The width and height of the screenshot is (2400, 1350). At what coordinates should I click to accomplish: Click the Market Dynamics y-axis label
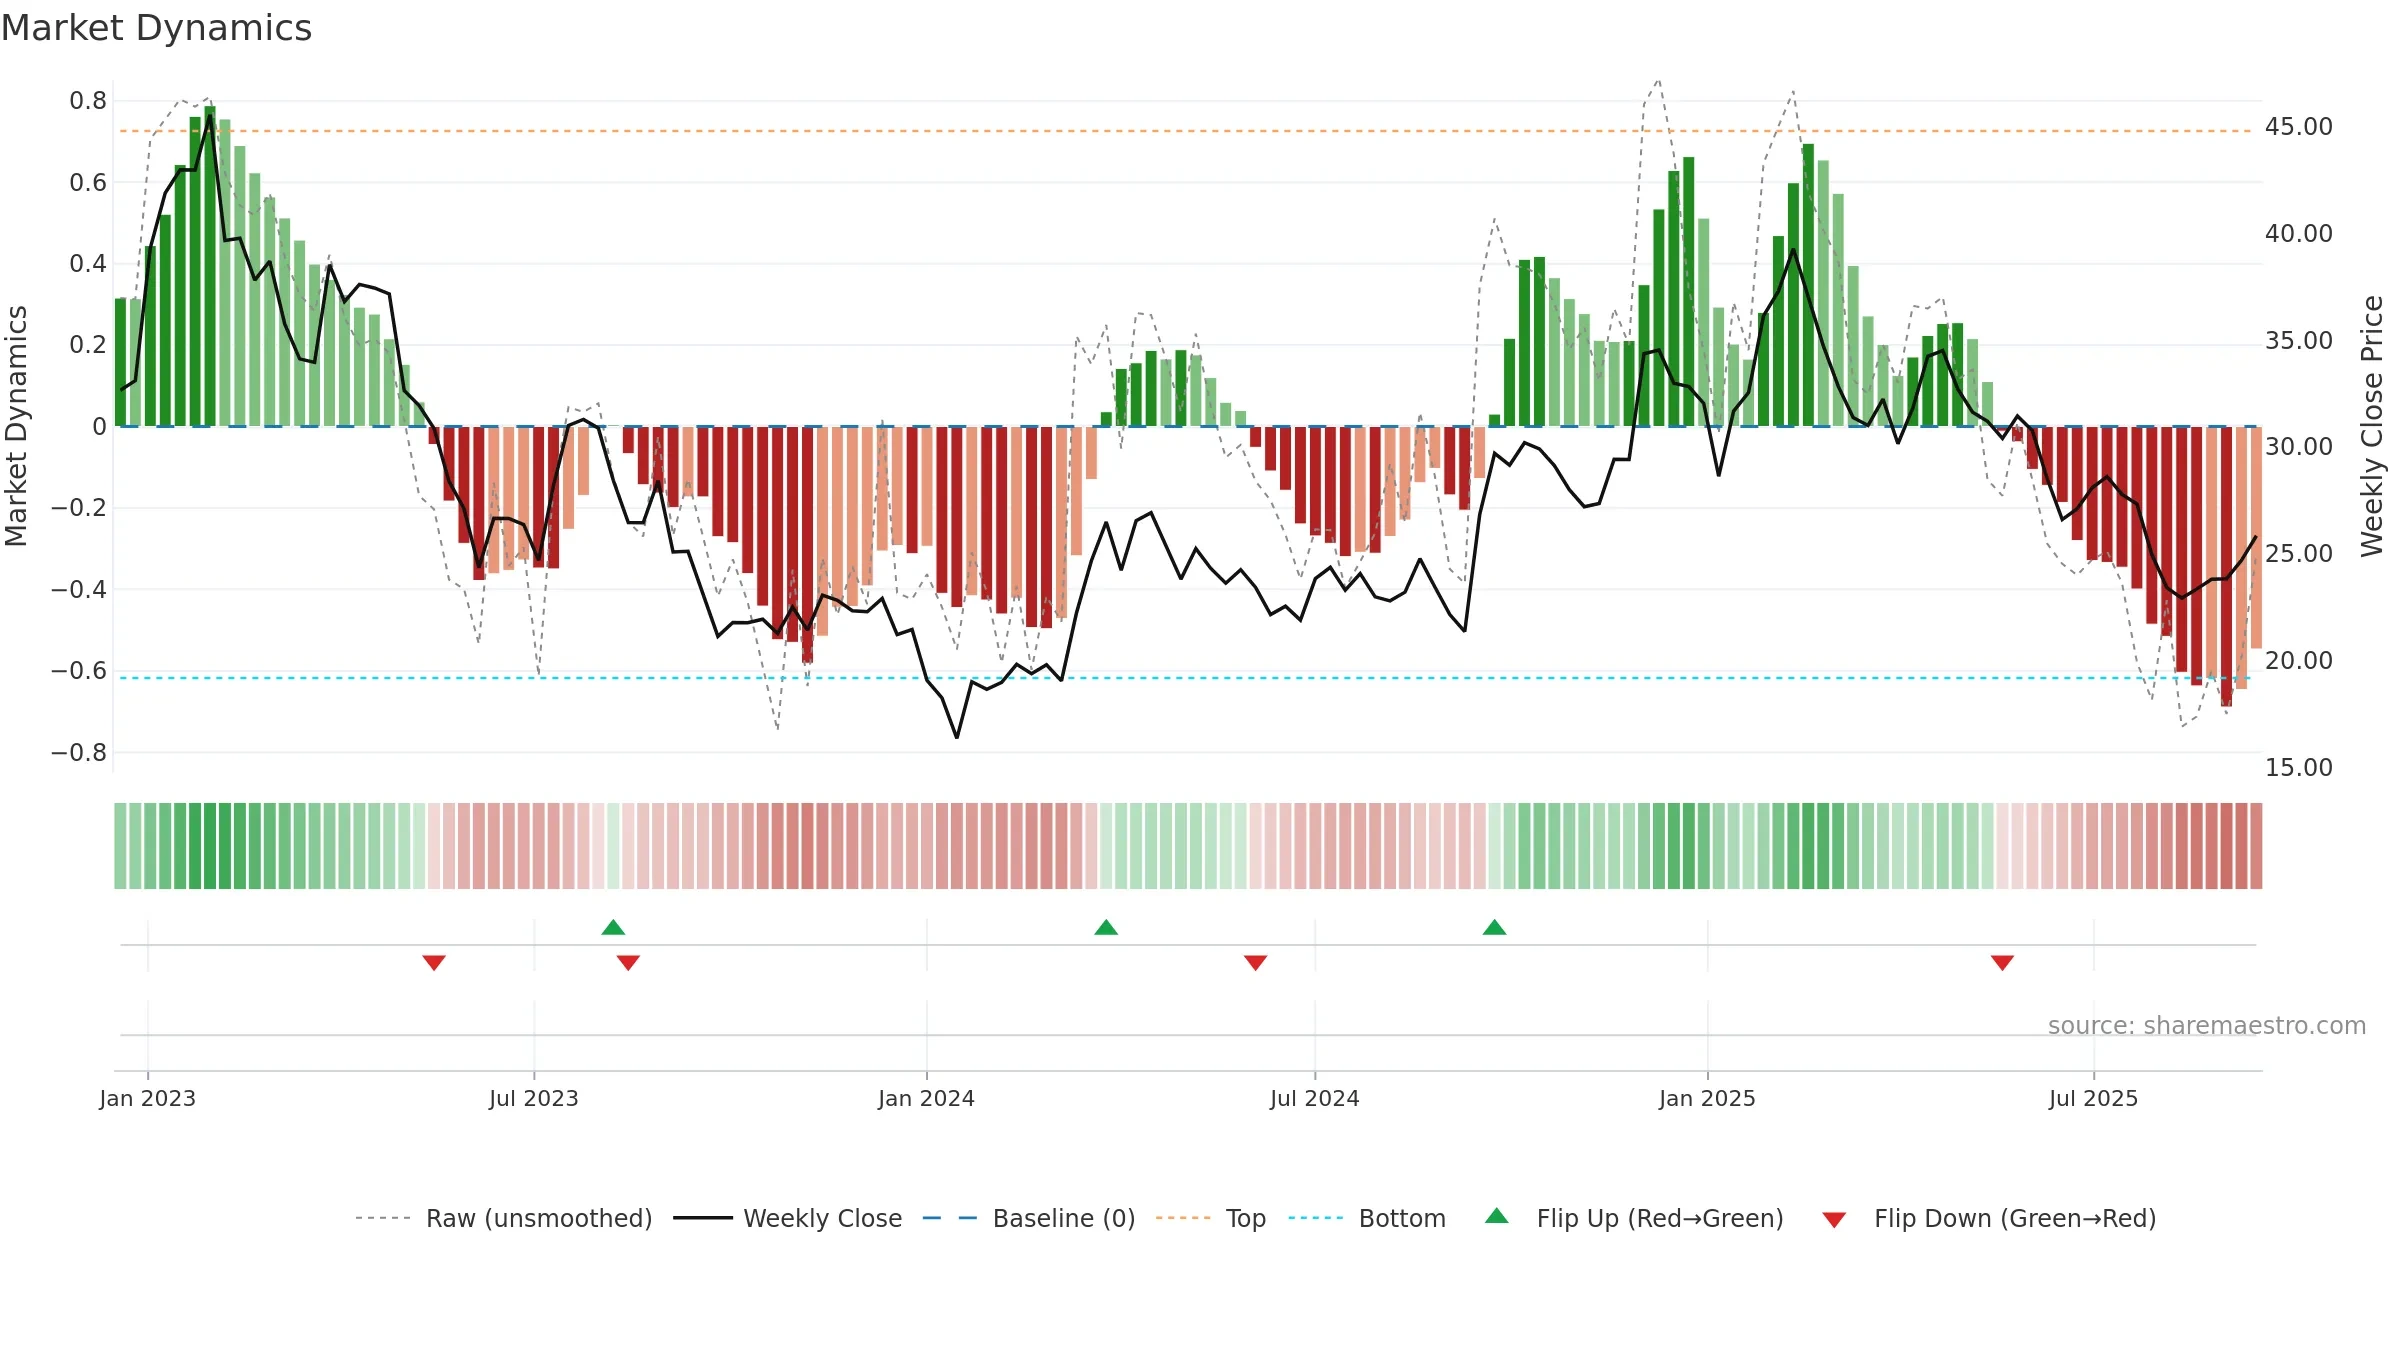tap(16, 426)
